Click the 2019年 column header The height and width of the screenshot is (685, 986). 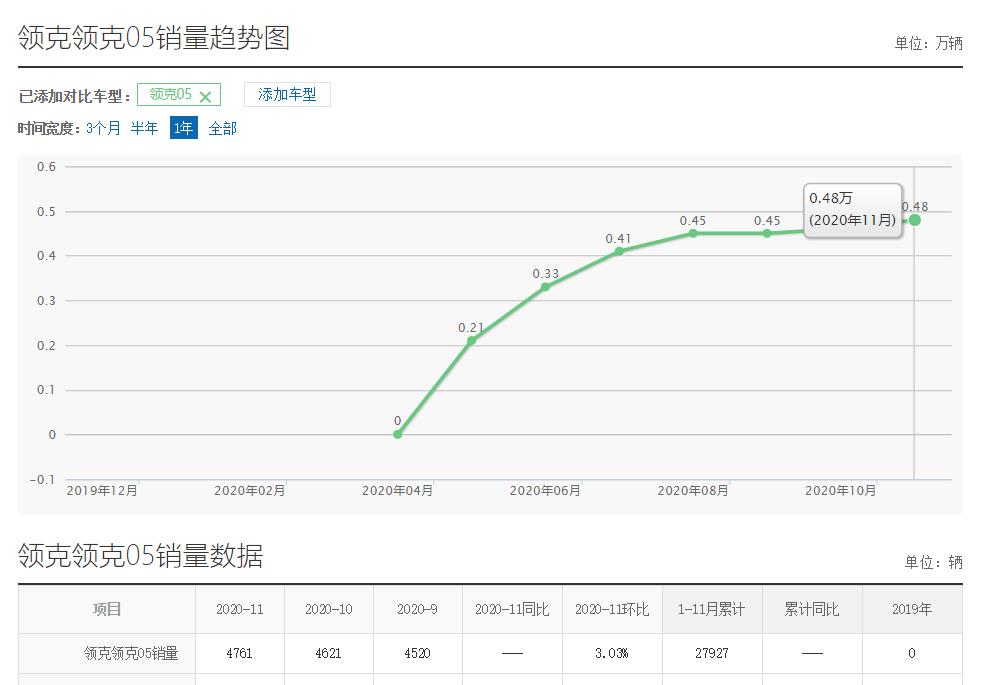(x=912, y=609)
